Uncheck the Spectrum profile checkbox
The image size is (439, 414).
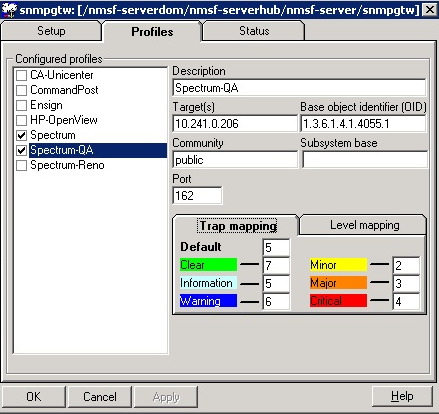(x=21, y=135)
